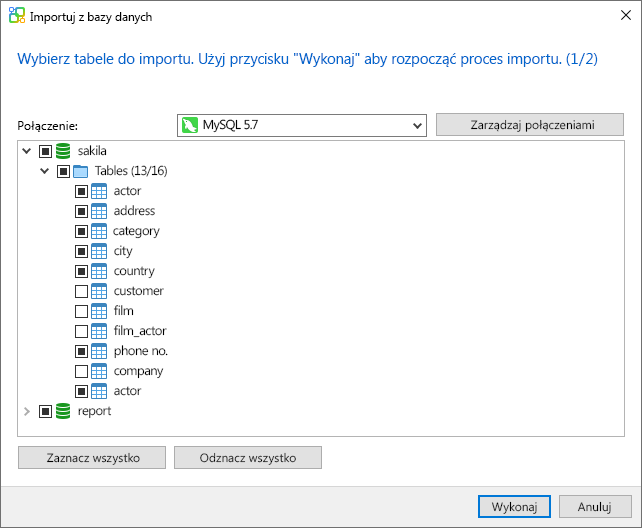Click the report database icon
Screen dimensions: 642x528
pos(63,411)
